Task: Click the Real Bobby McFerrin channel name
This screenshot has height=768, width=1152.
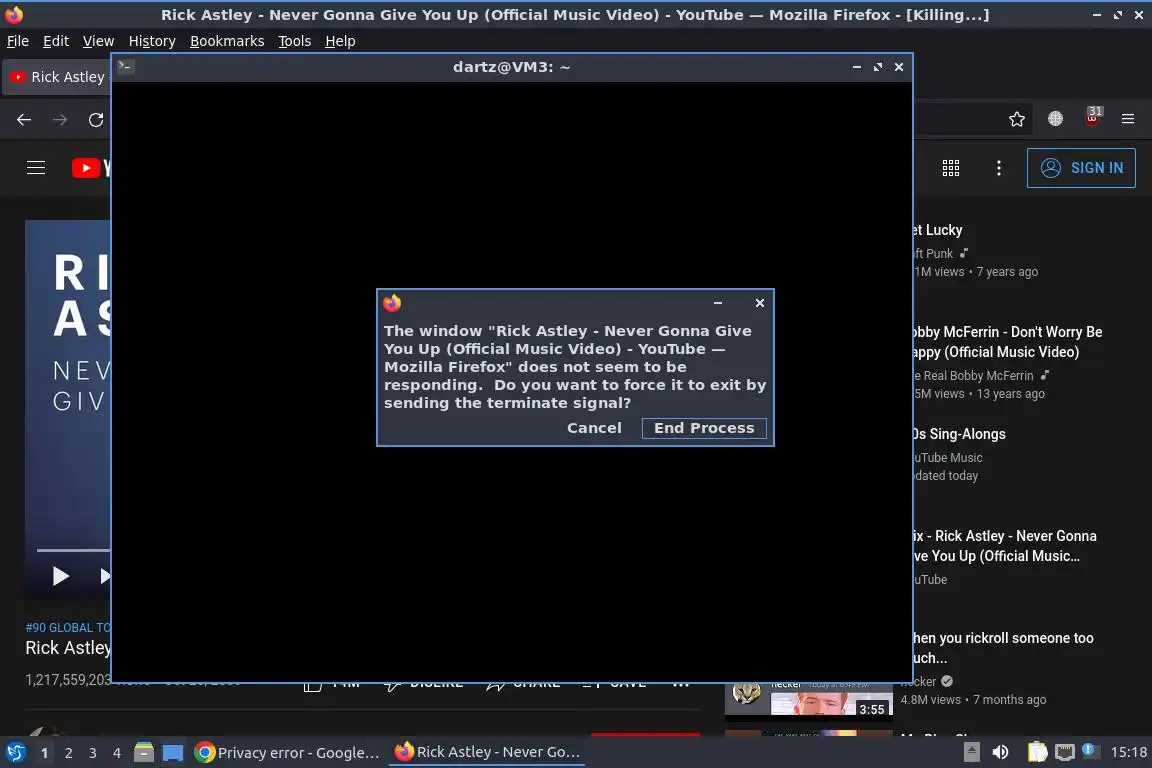Action: [973, 376]
